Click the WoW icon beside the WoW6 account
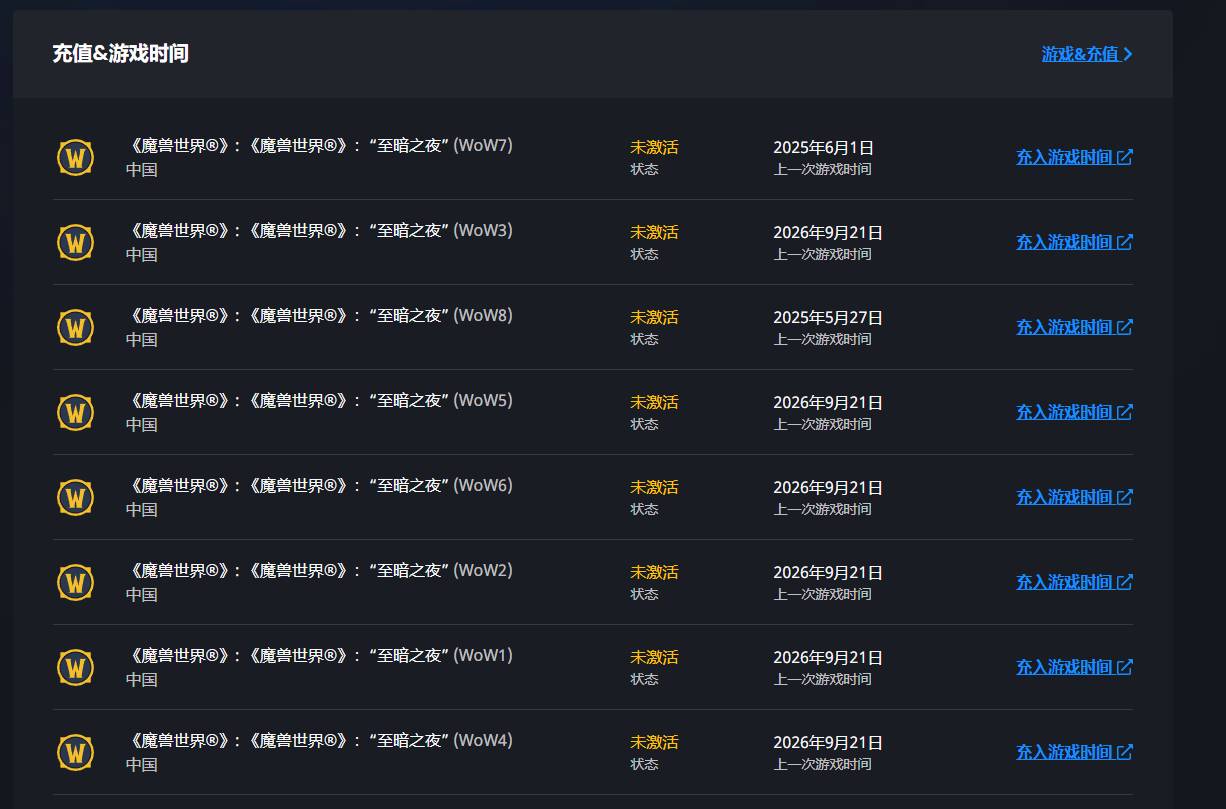This screenshot has height=809, width=1226. pyautogui.click(x=75, y=497)
